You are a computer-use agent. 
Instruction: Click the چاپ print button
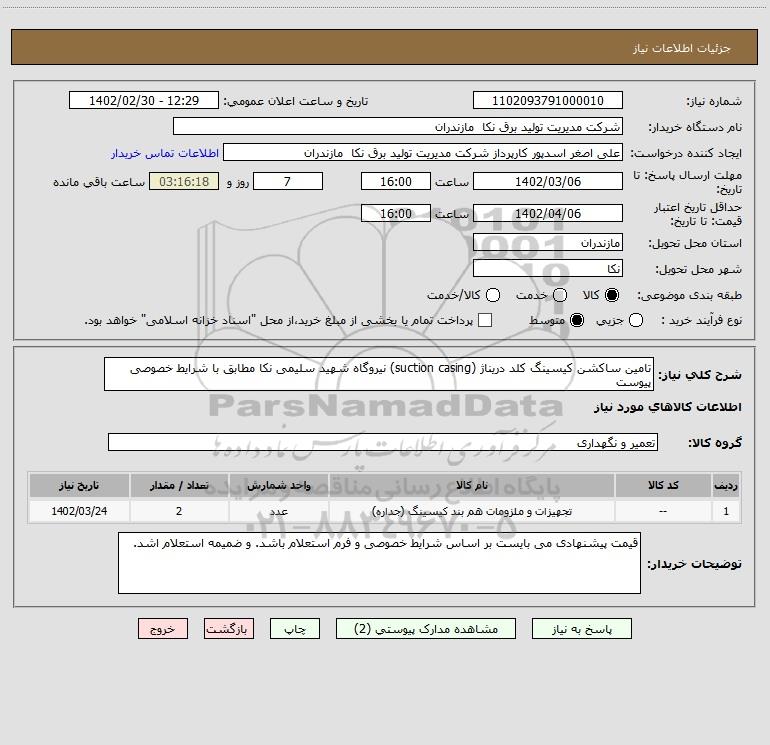(x=295, y=629)
